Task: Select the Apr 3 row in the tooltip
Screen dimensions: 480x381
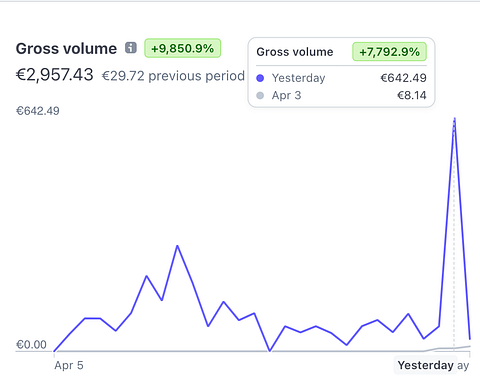Action: [341, 96]
